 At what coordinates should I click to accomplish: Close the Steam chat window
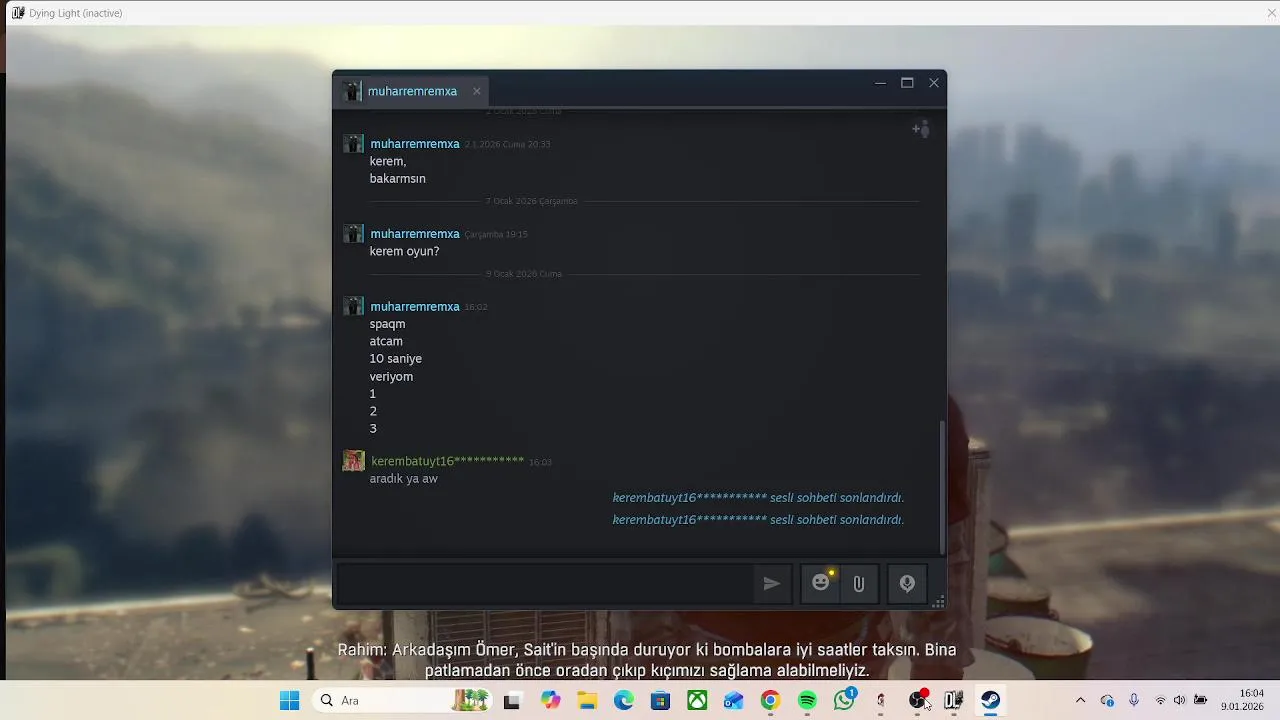click(x=934, y=83)
